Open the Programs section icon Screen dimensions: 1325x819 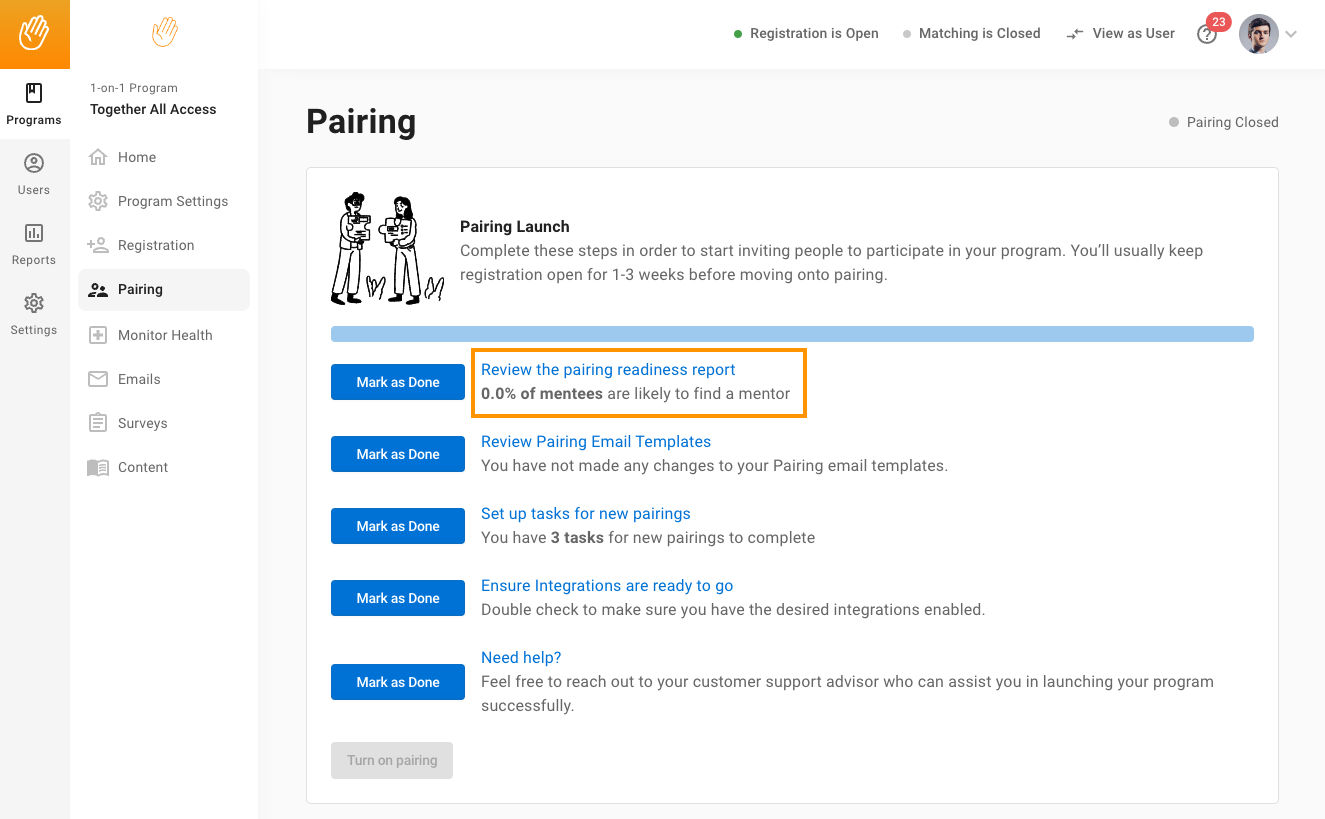coord(34,93)
